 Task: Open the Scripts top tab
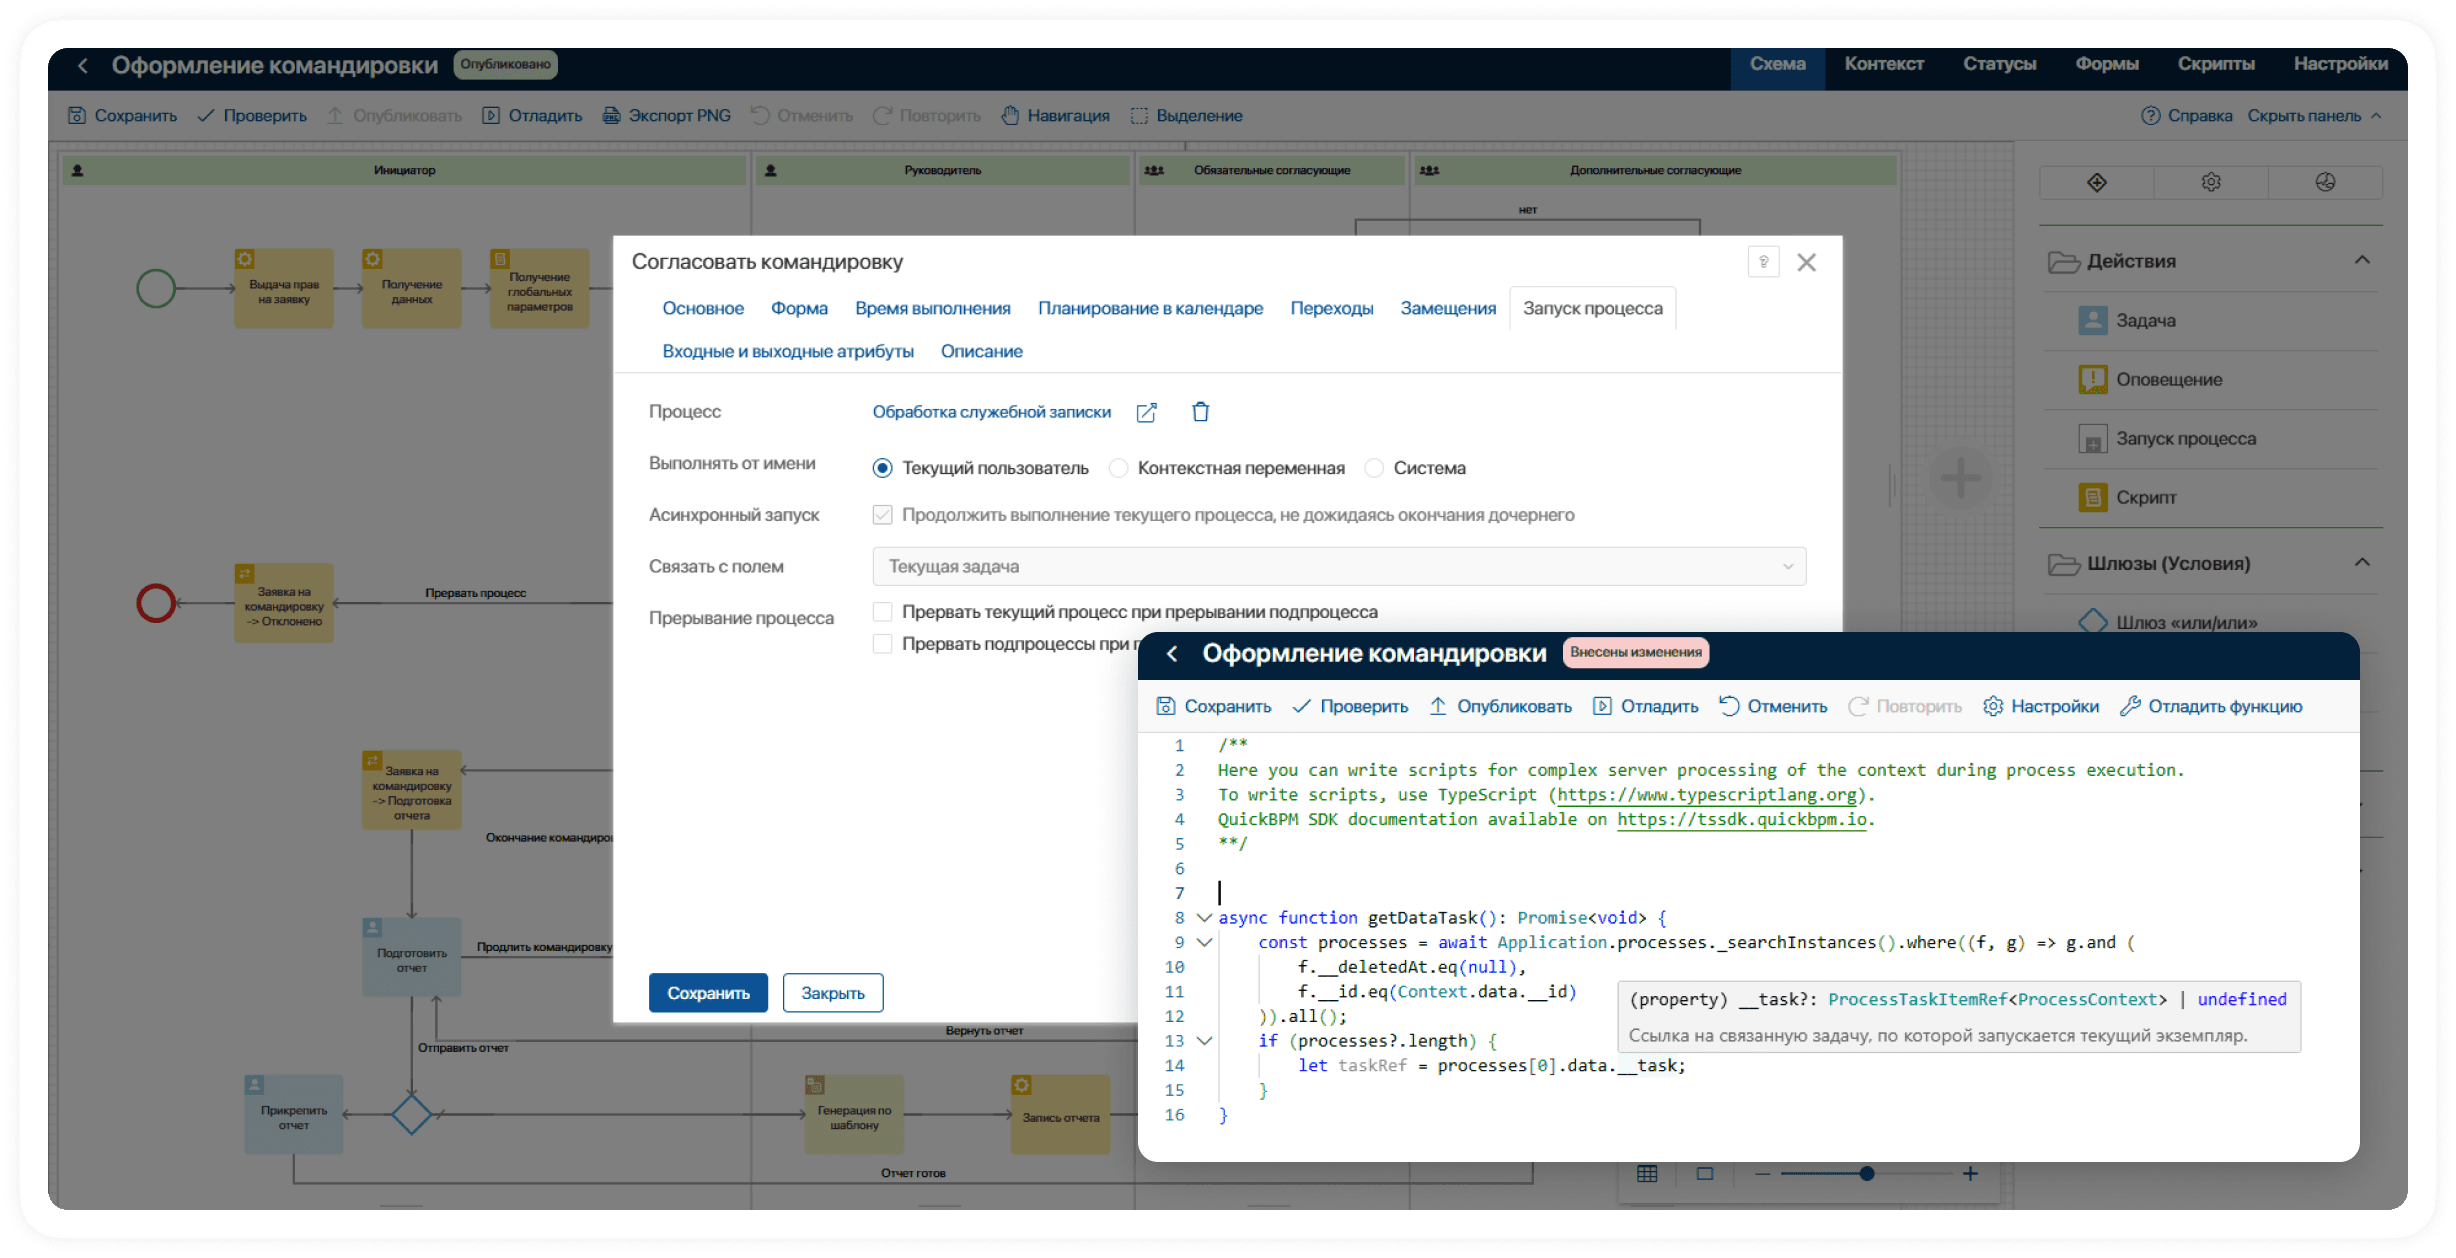[2215, 64]
